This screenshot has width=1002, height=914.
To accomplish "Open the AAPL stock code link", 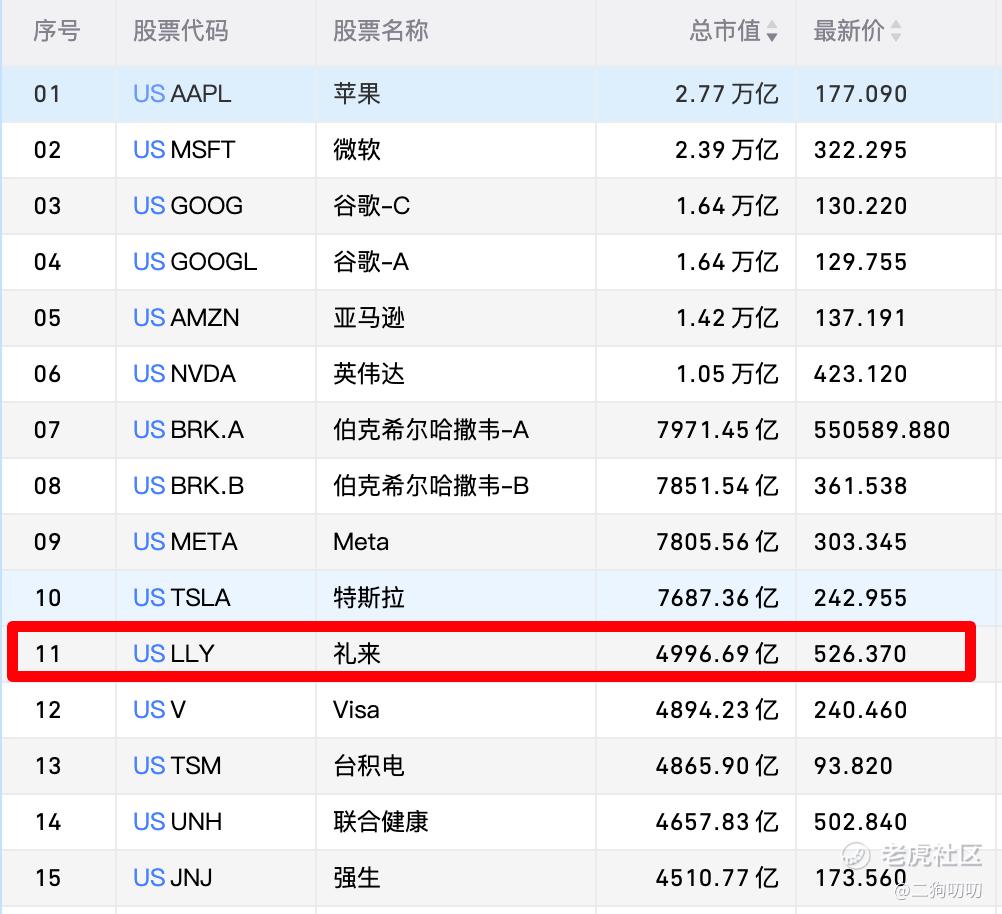I will 182,93.
